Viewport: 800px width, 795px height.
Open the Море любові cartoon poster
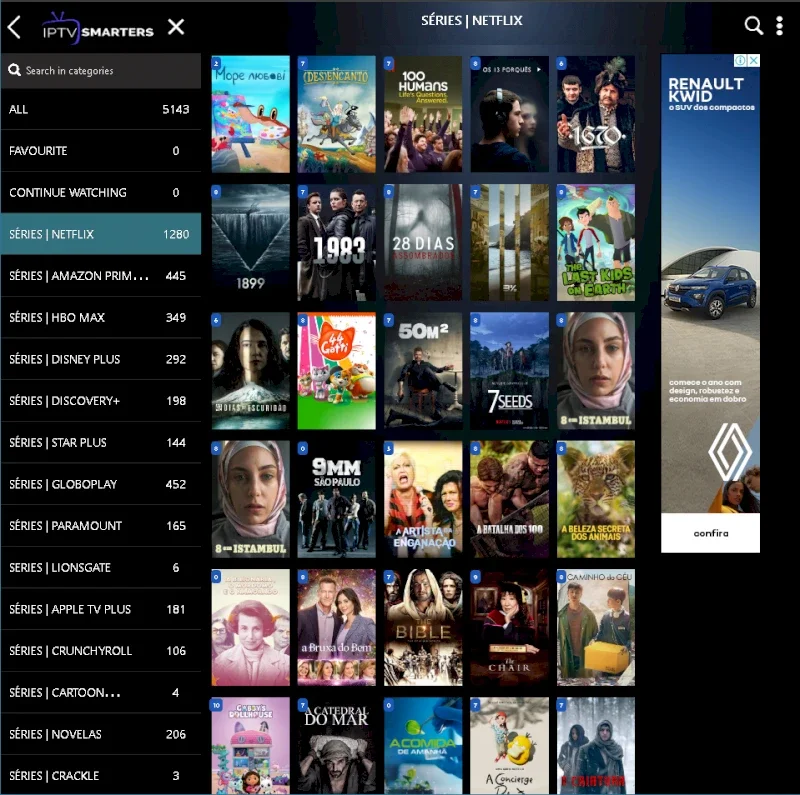[x=251, y=114]
